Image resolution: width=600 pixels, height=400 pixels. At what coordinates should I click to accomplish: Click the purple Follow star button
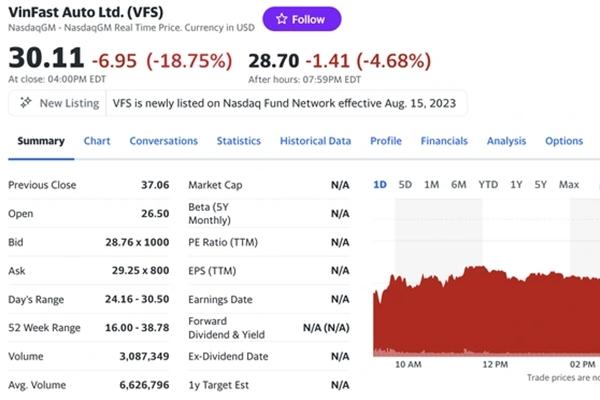tap(301, 19)
